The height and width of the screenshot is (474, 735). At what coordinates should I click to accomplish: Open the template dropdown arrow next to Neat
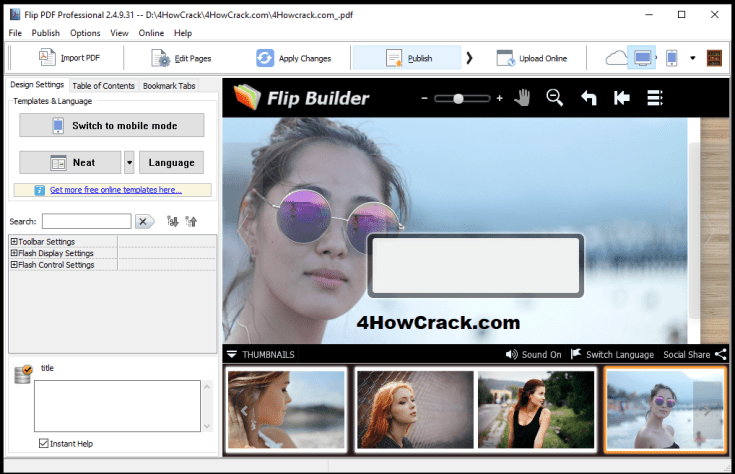tap(129, 163)
